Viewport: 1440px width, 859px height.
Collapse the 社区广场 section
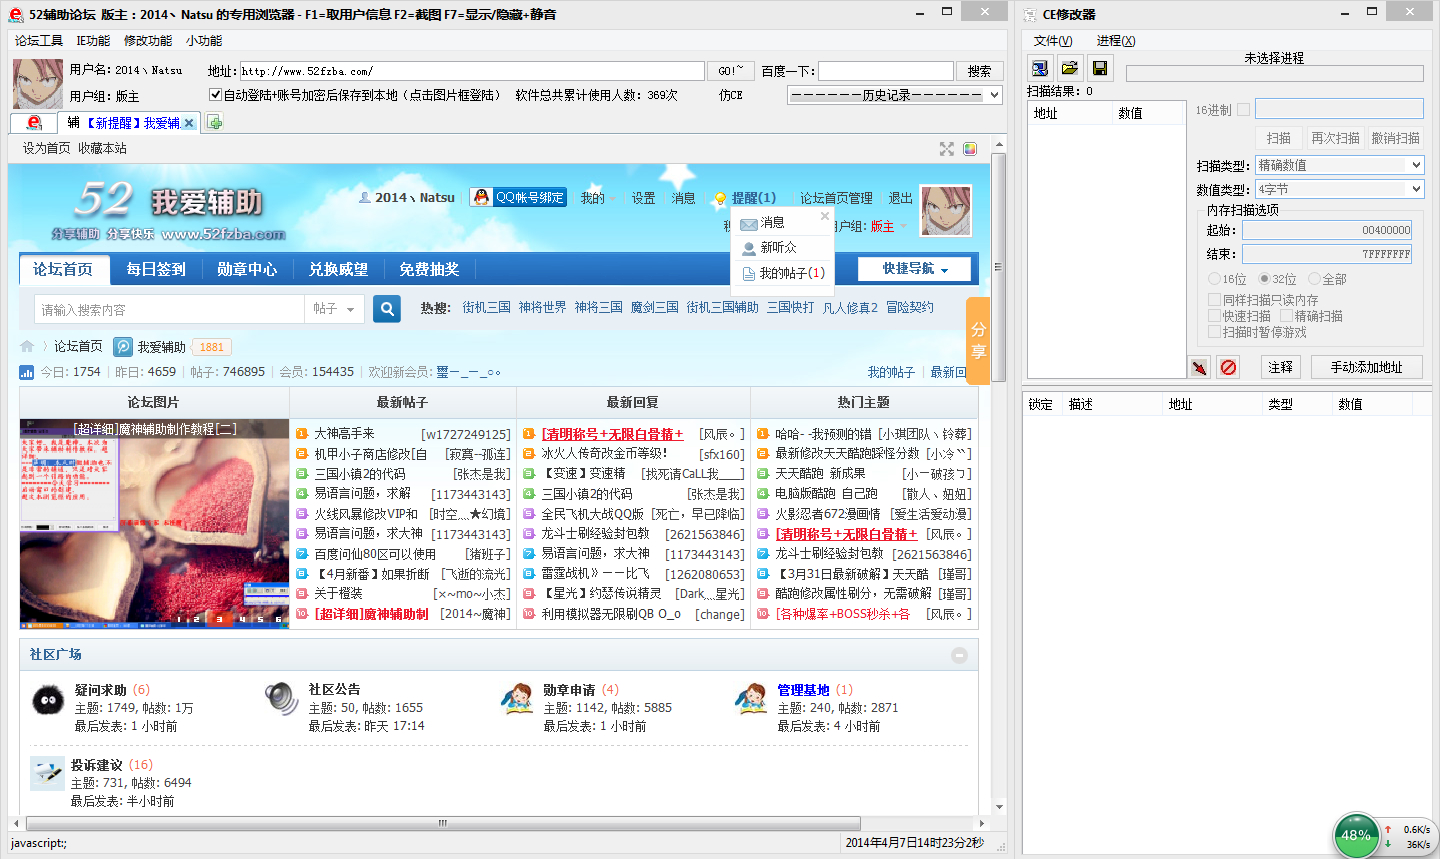tap(959, 655)
